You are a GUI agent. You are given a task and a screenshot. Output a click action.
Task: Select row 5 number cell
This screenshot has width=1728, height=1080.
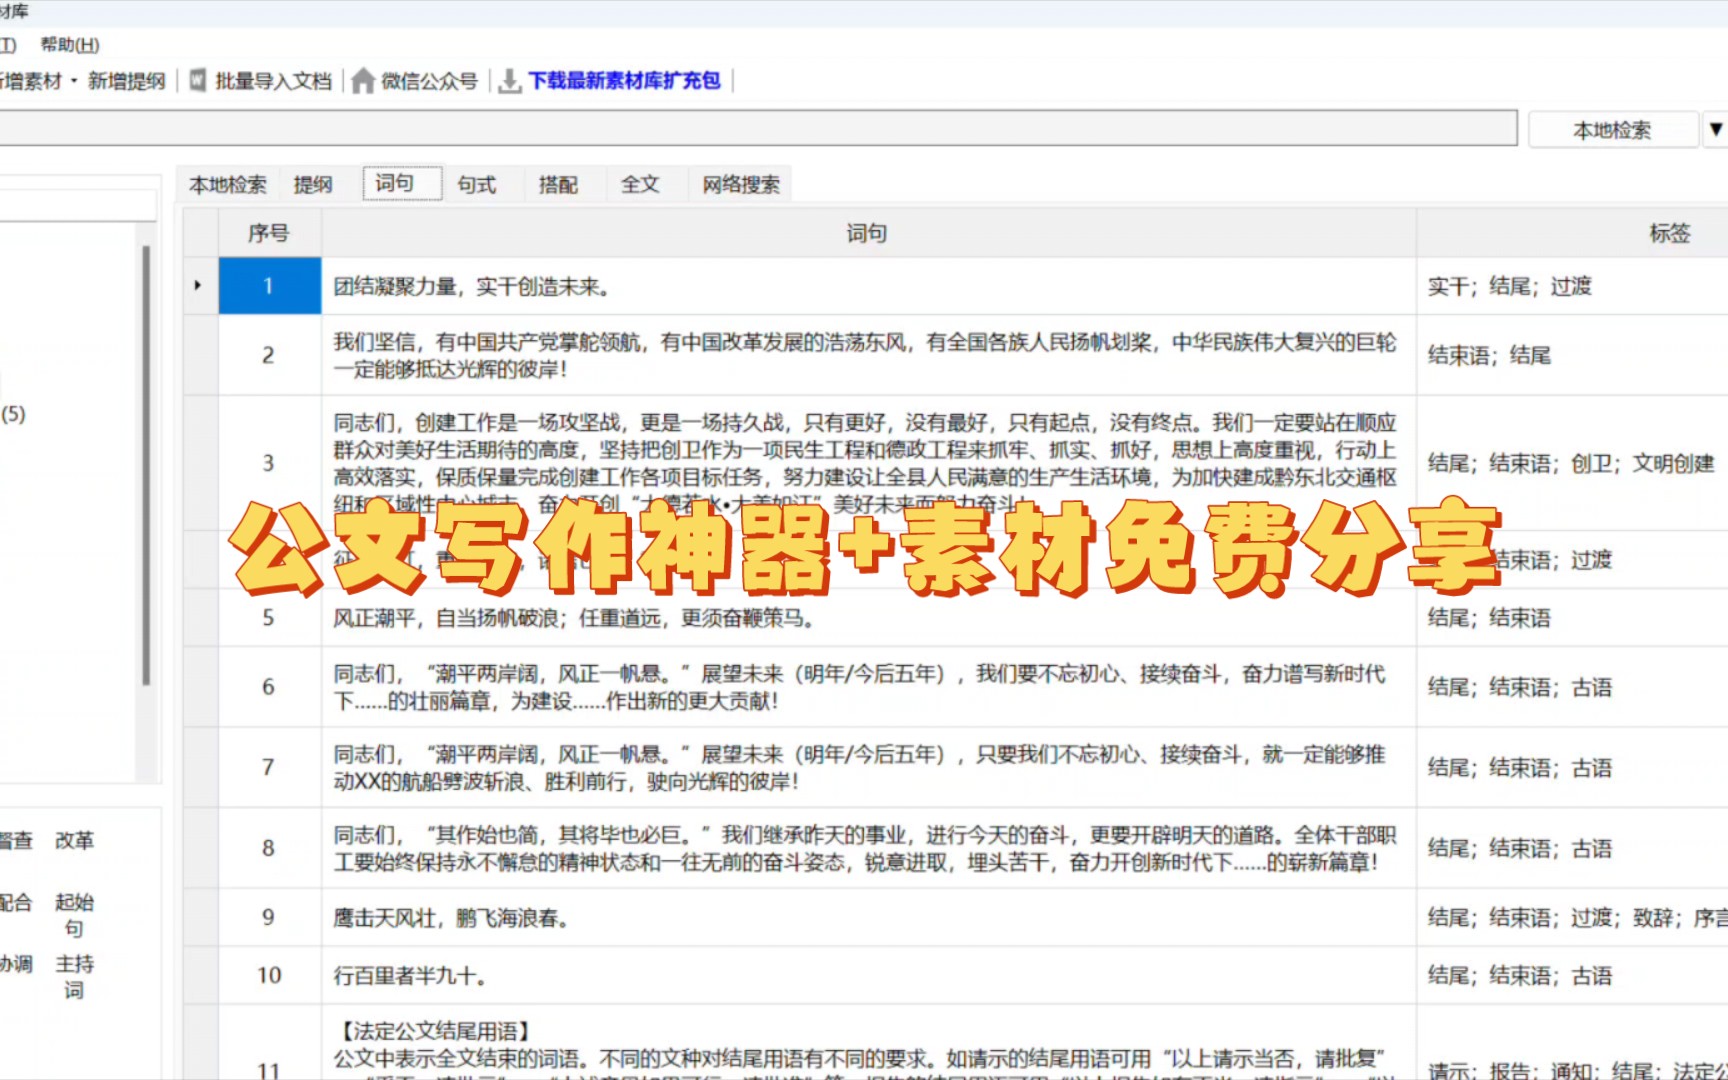pos(269,618)
